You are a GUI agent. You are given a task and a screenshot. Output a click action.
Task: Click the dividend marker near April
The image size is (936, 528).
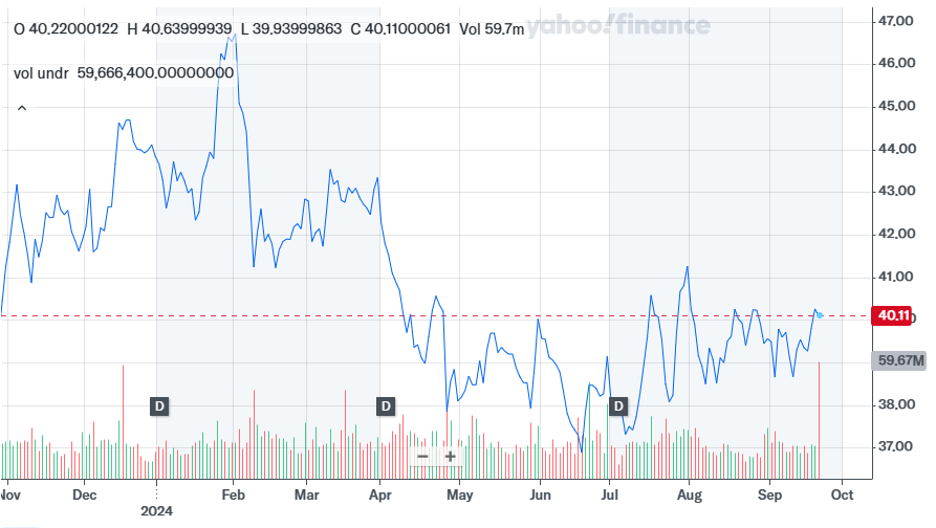(386, 406)
